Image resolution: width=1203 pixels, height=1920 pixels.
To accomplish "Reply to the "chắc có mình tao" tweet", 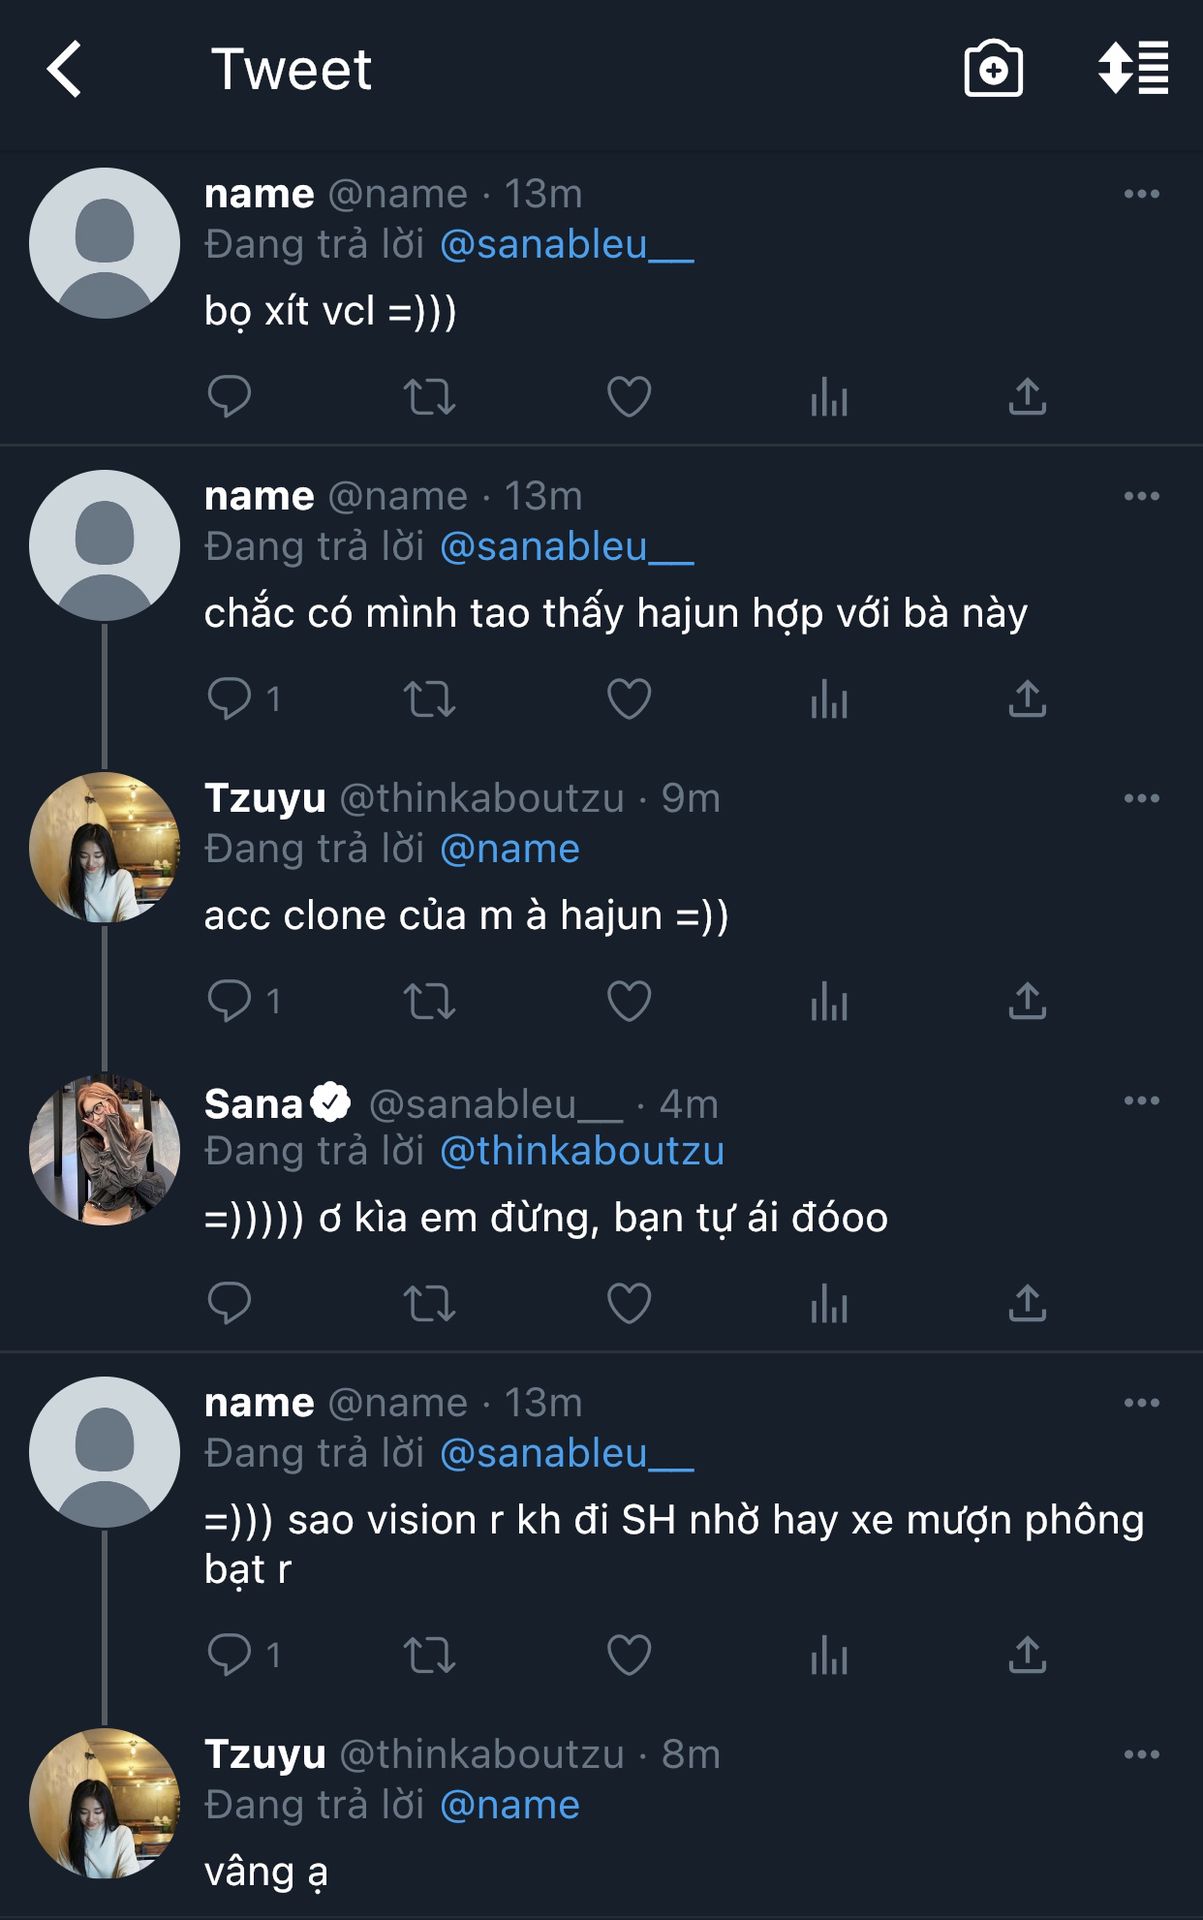I will [229, 699].
